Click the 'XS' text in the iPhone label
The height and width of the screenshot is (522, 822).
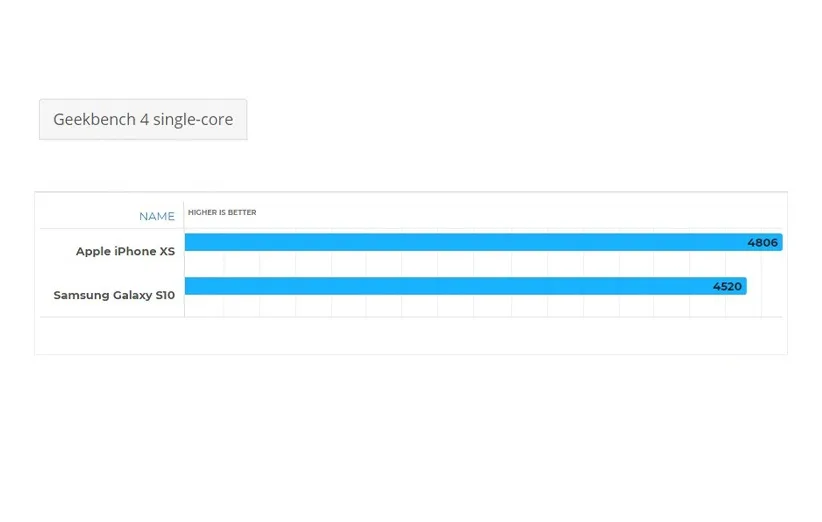pyautogui.click(x=167, y=251)
